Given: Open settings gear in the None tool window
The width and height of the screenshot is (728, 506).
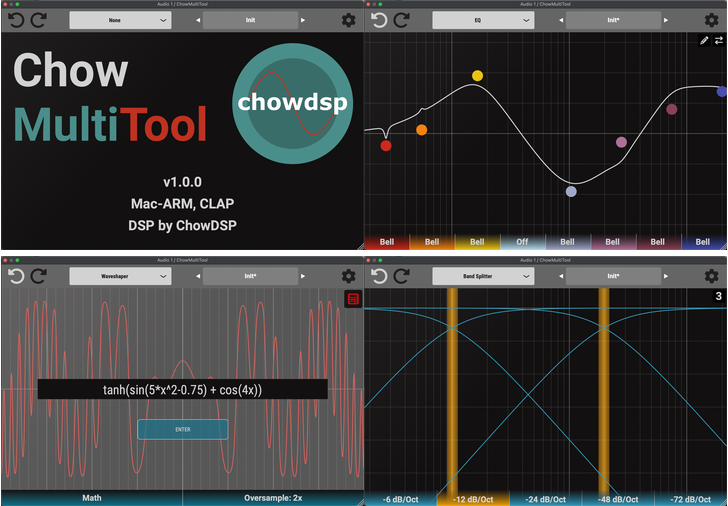Looking at the screenshot, I should 348,20.
